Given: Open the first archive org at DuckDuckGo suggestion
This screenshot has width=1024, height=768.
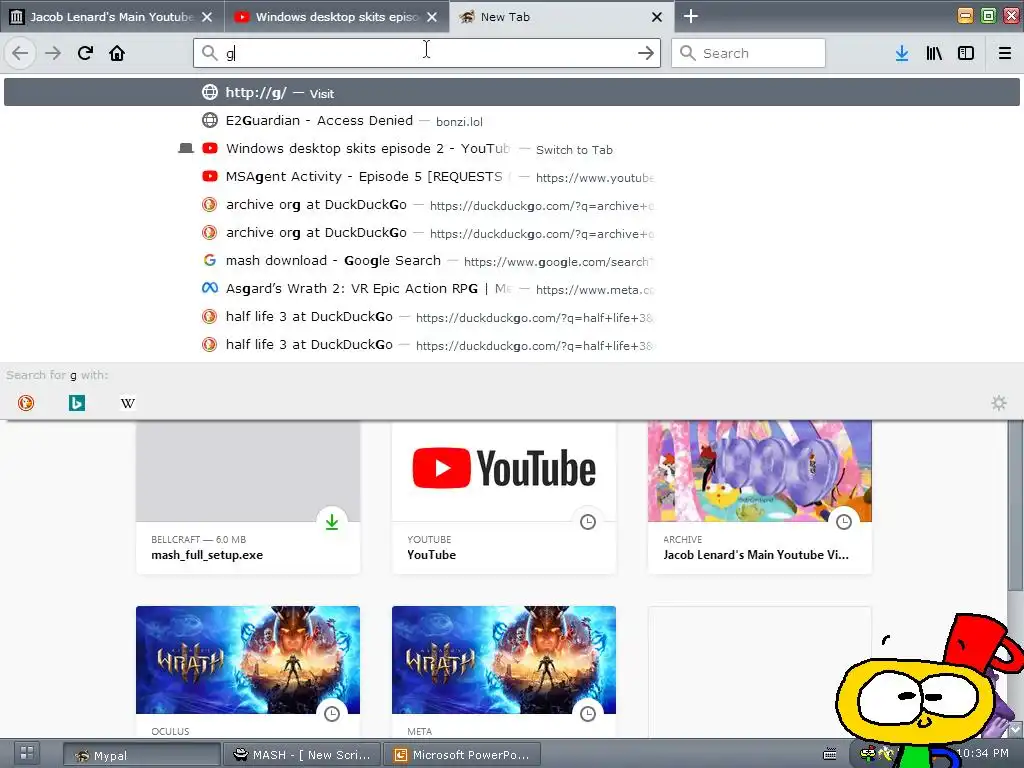Looking at the screenshot, I should 512,205.
